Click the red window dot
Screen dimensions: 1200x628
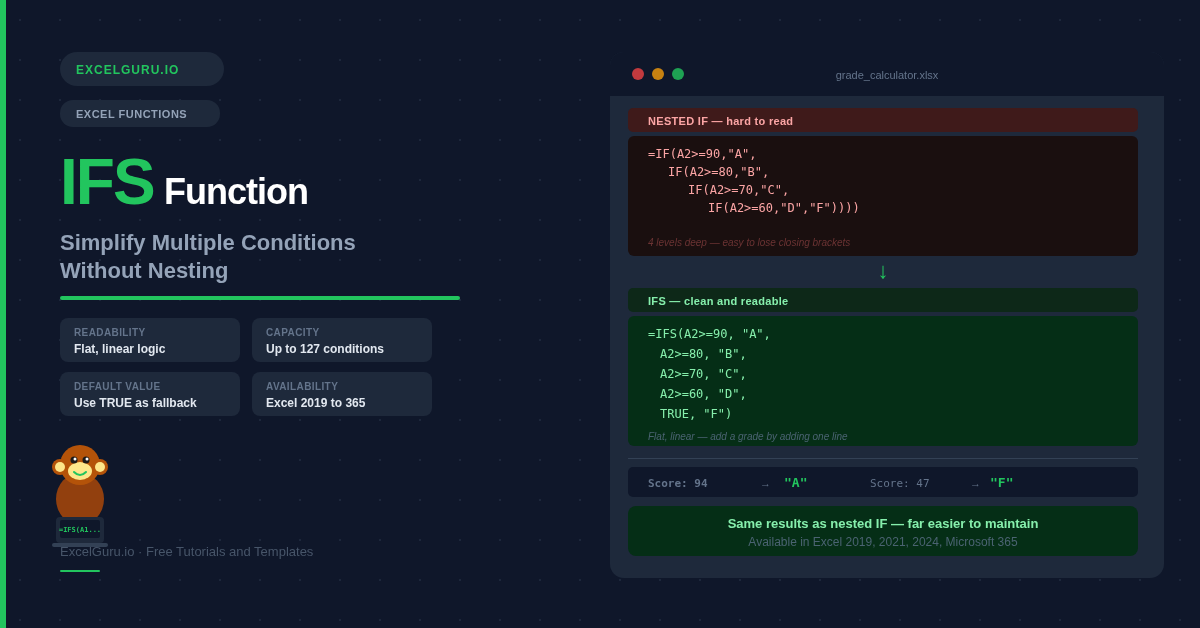638,74
